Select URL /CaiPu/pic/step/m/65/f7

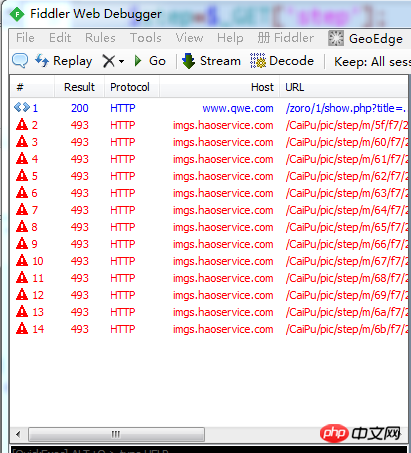(x=347, y=227)
